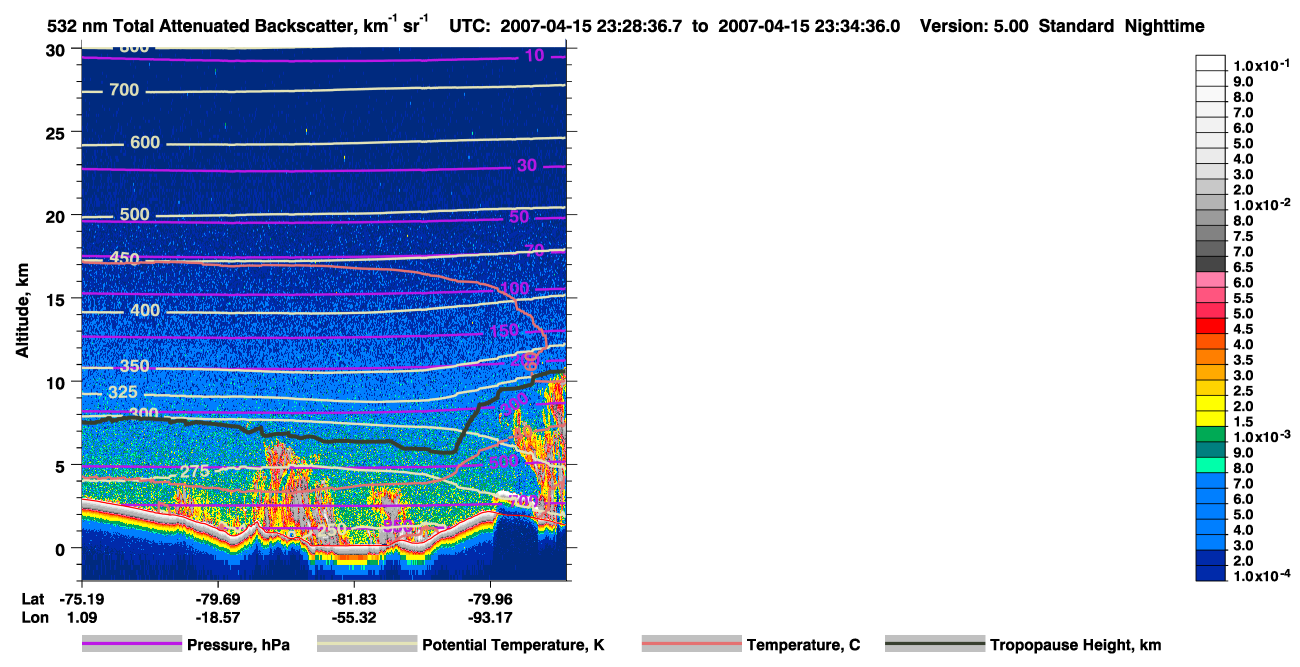
Task: Click the latitude value '-75.19'
Action: coord(82,599)
